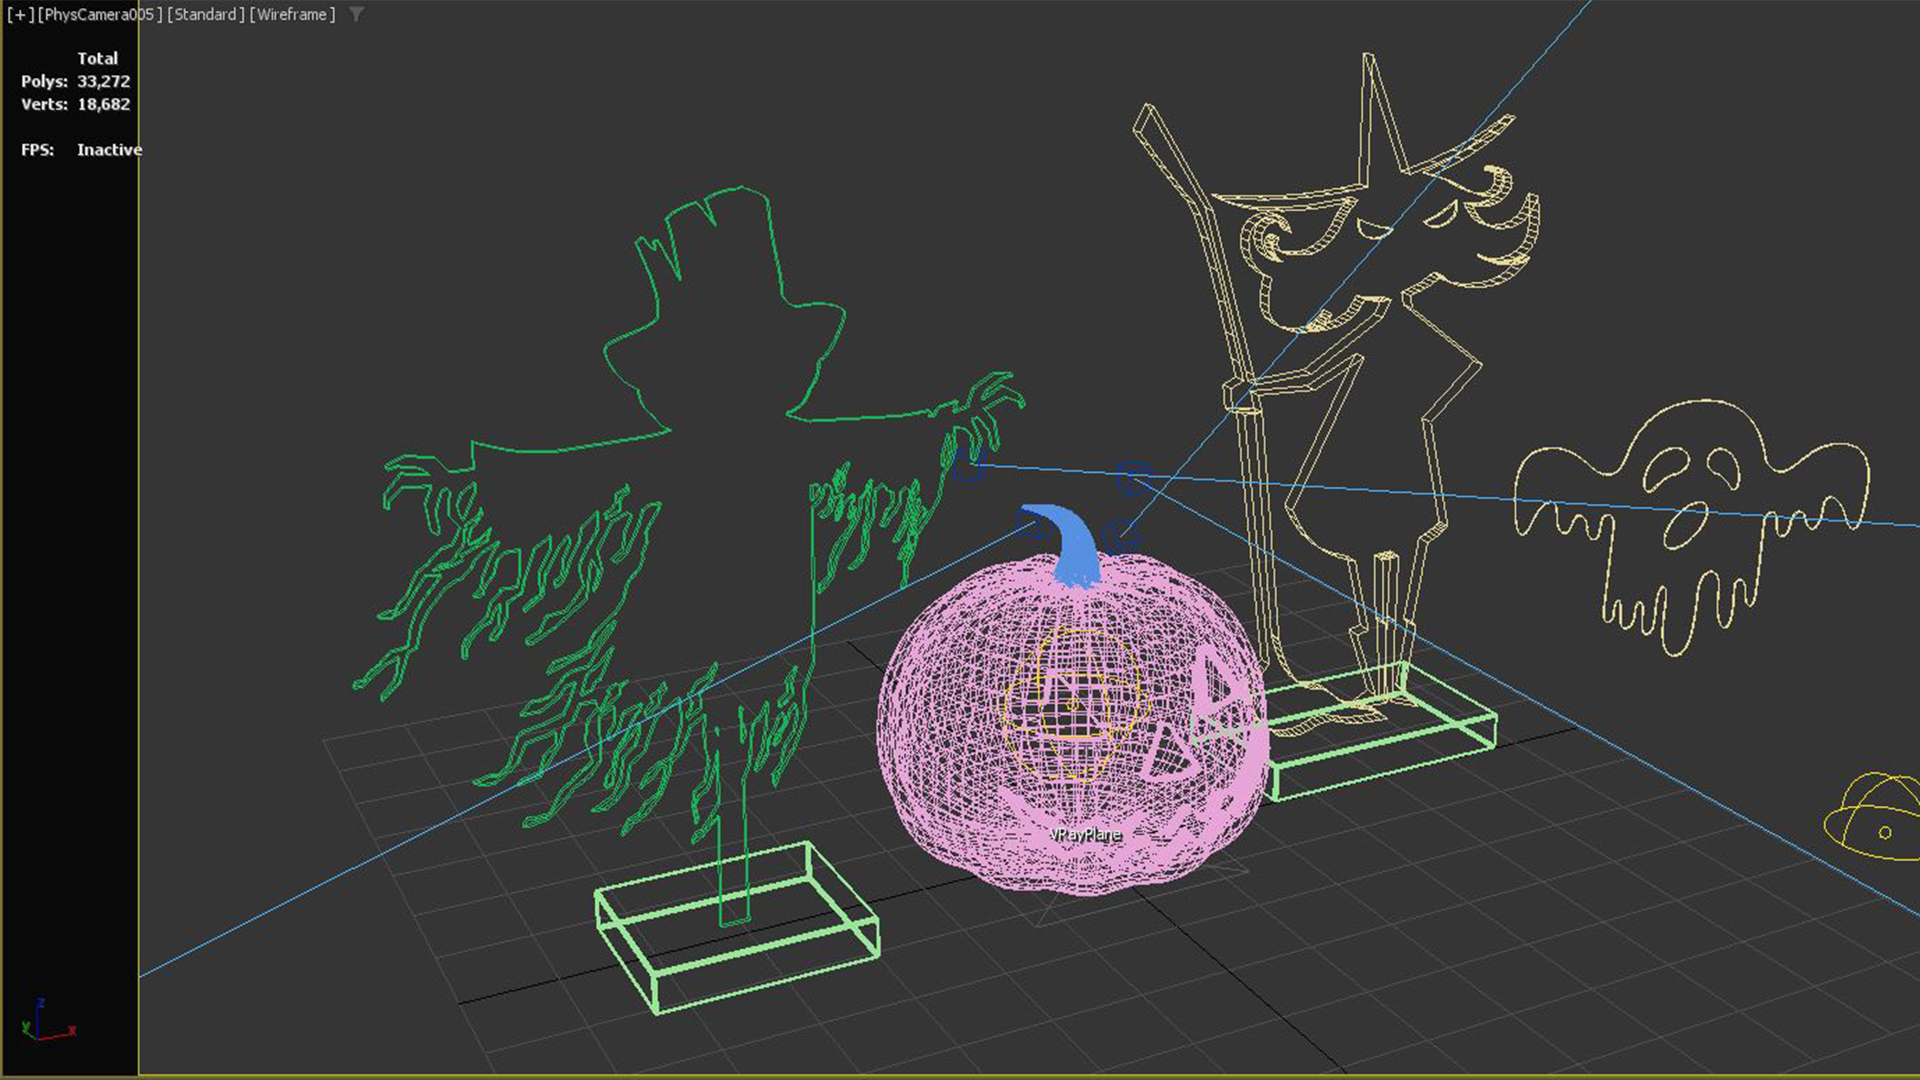This screenshot has height=1080, width=1920.
Task: Open the Standard shading quality menu
Action: tap(205, 15)
